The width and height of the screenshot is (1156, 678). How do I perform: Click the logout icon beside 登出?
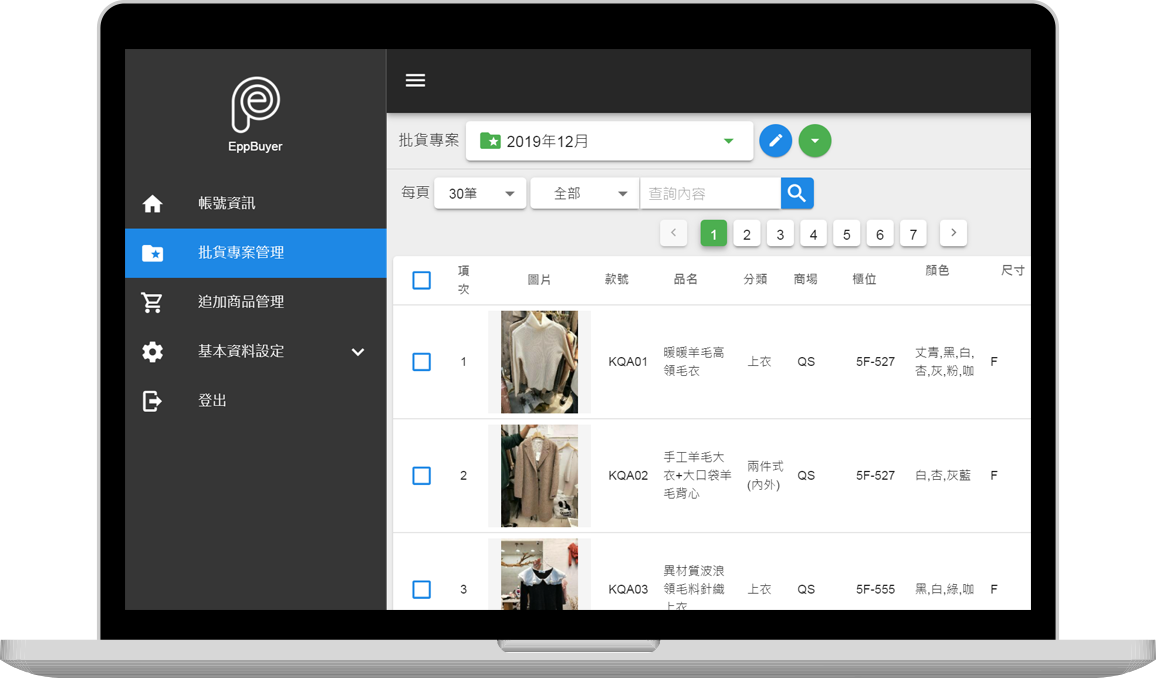tap(152, 401)
